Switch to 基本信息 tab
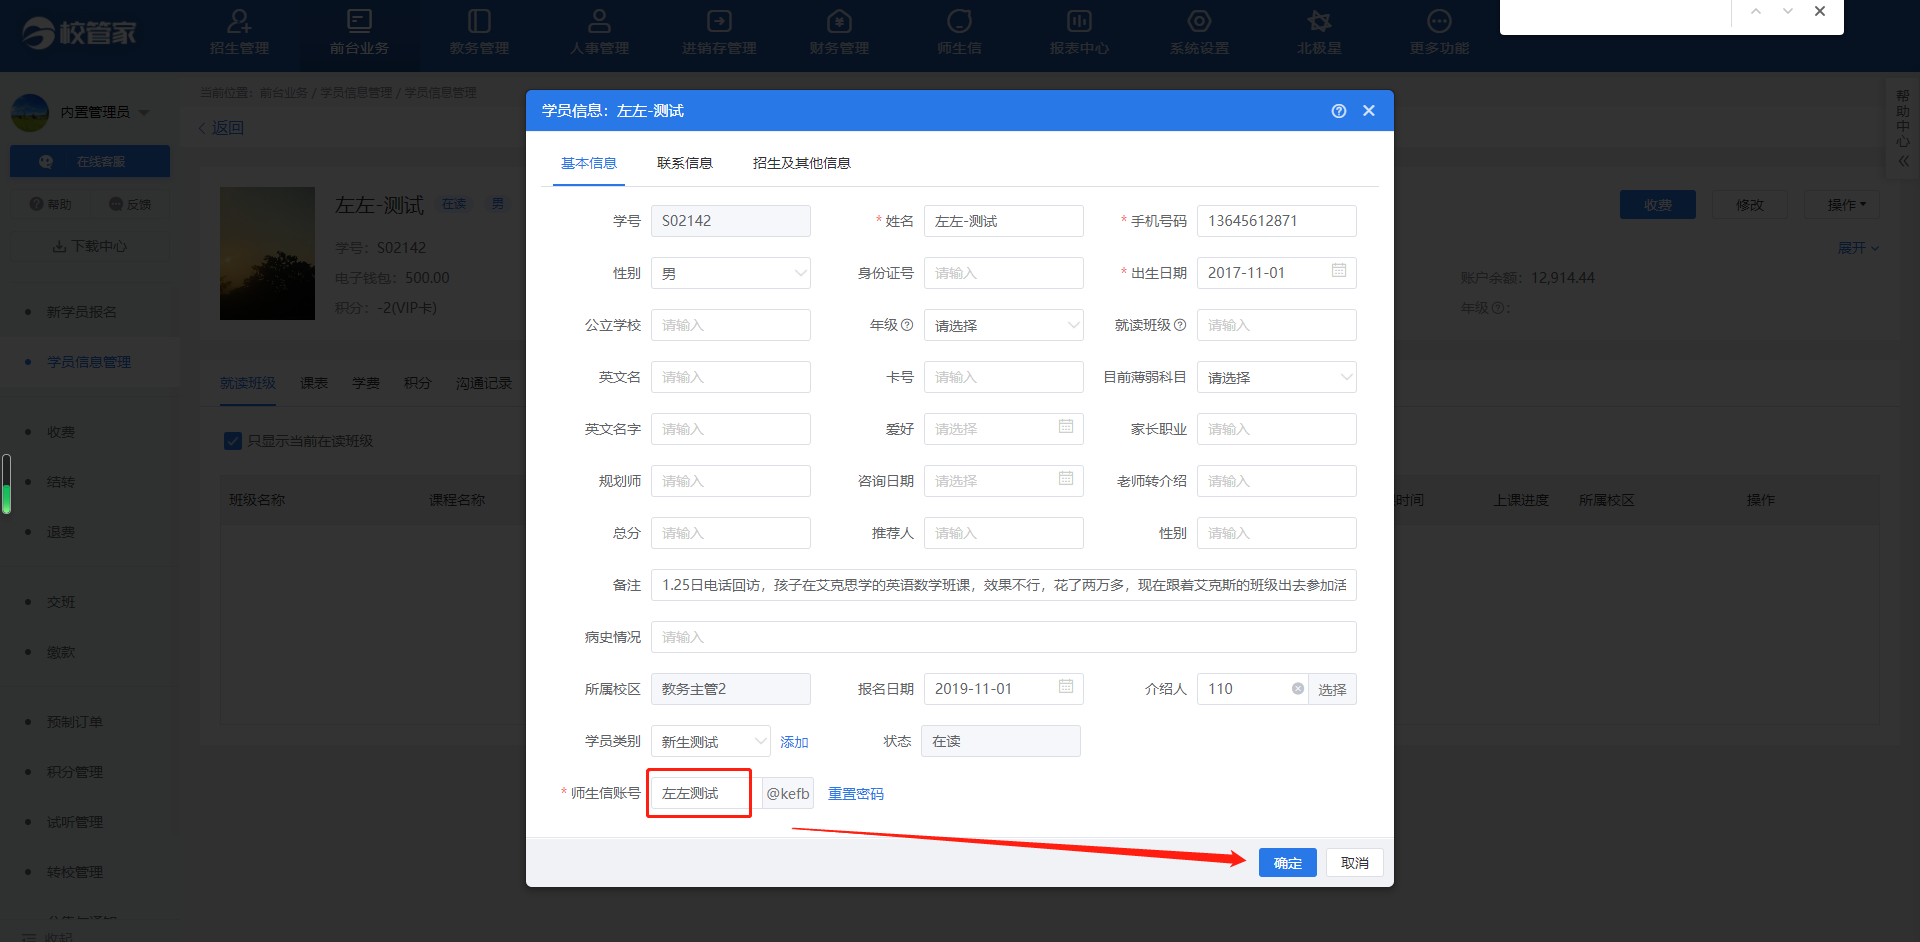The width and height of the screenshot is (1920, 942). pyautogui.click(x=589, y=163)
